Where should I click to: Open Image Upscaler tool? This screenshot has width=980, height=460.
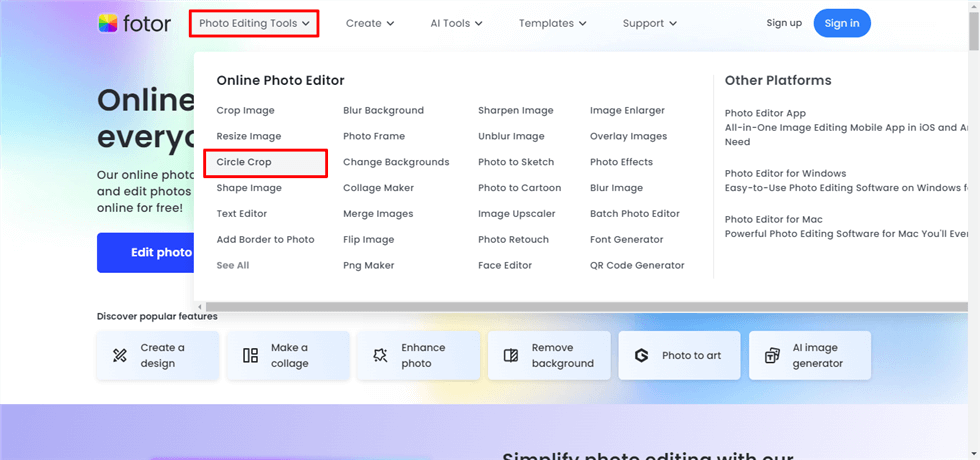click(x=517, y=214)
